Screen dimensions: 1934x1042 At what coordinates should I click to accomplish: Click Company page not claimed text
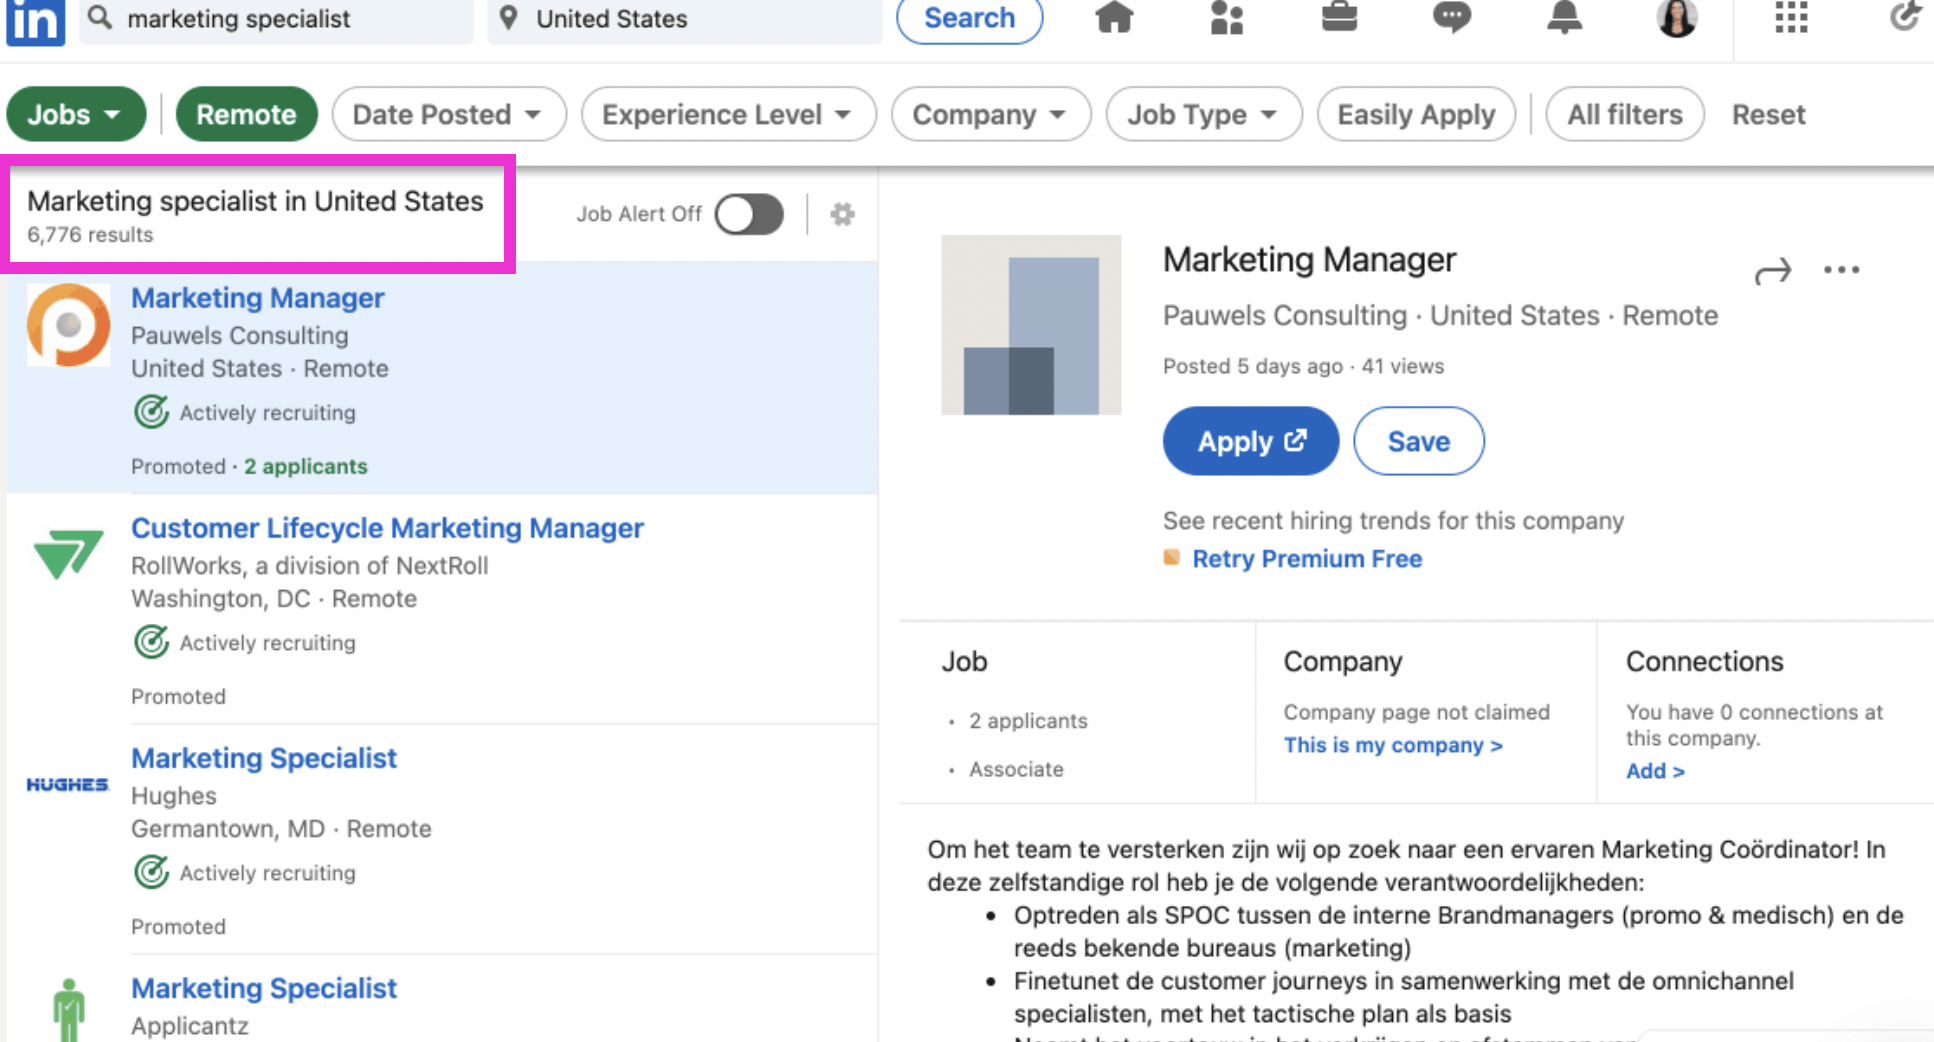(1417, 712)
